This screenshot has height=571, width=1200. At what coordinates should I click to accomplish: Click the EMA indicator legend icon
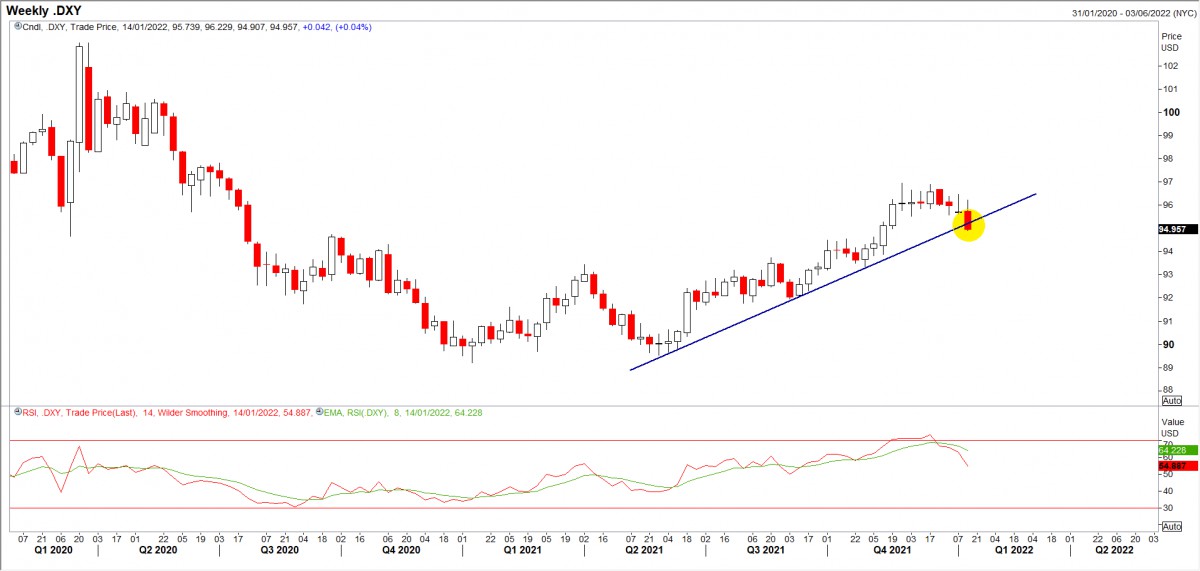click(320, 412)
